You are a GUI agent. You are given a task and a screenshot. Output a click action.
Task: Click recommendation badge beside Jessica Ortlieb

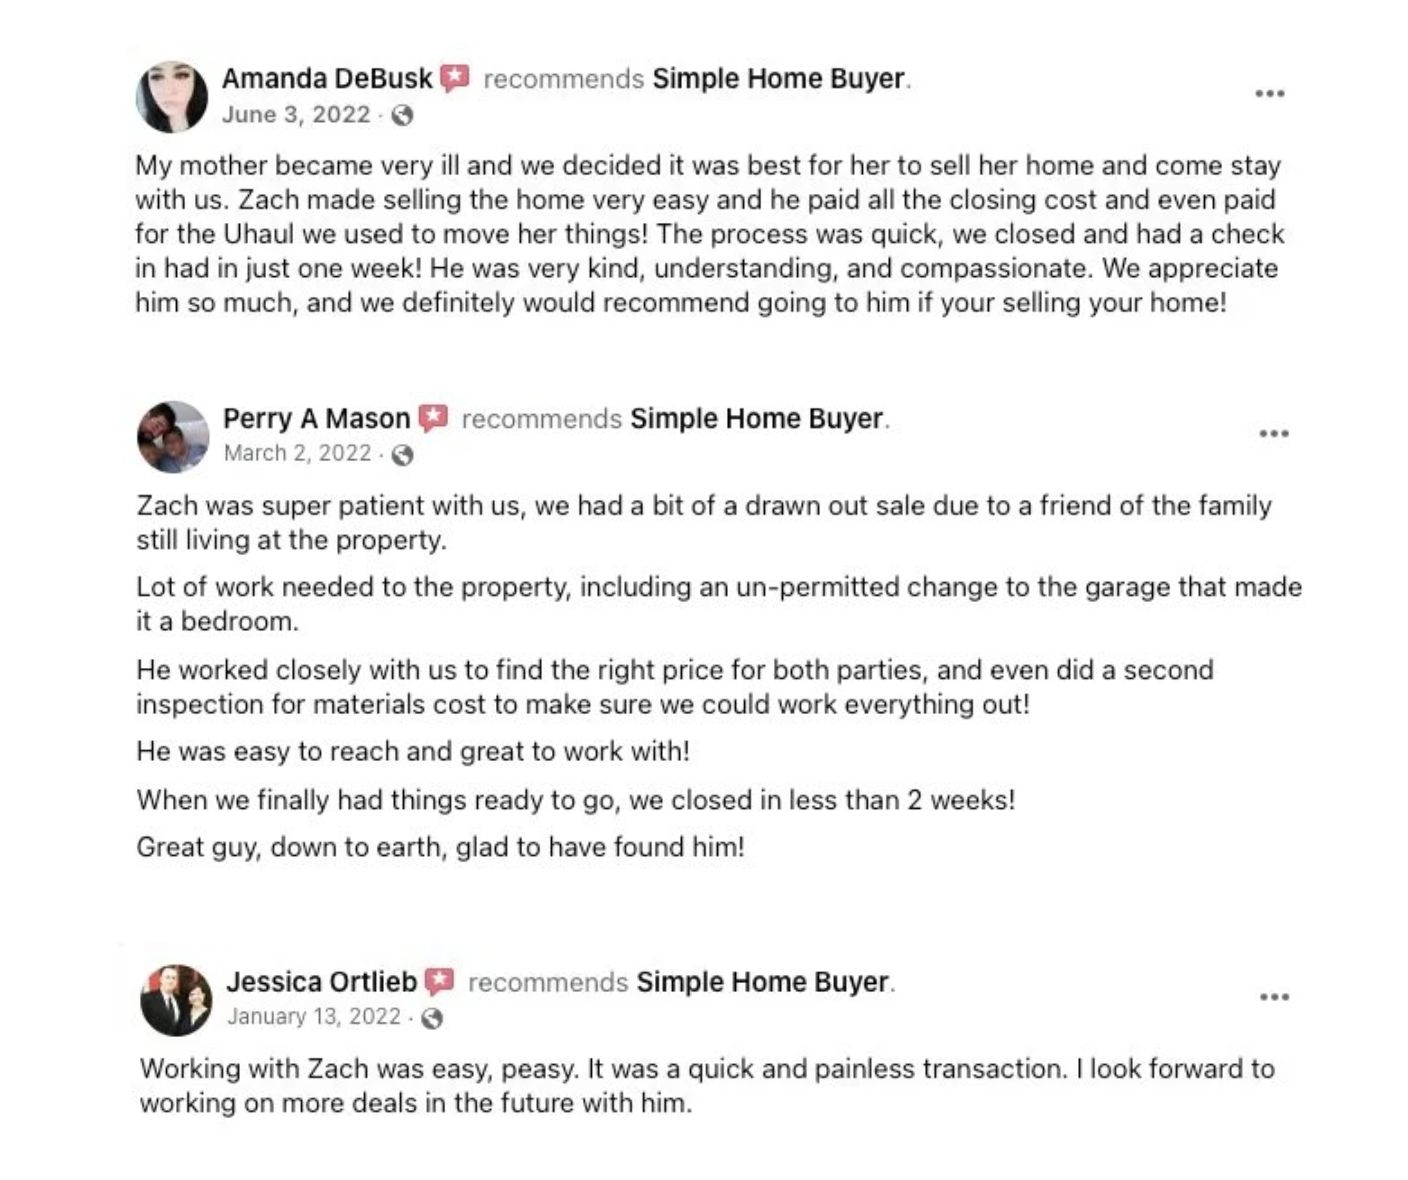439,982
